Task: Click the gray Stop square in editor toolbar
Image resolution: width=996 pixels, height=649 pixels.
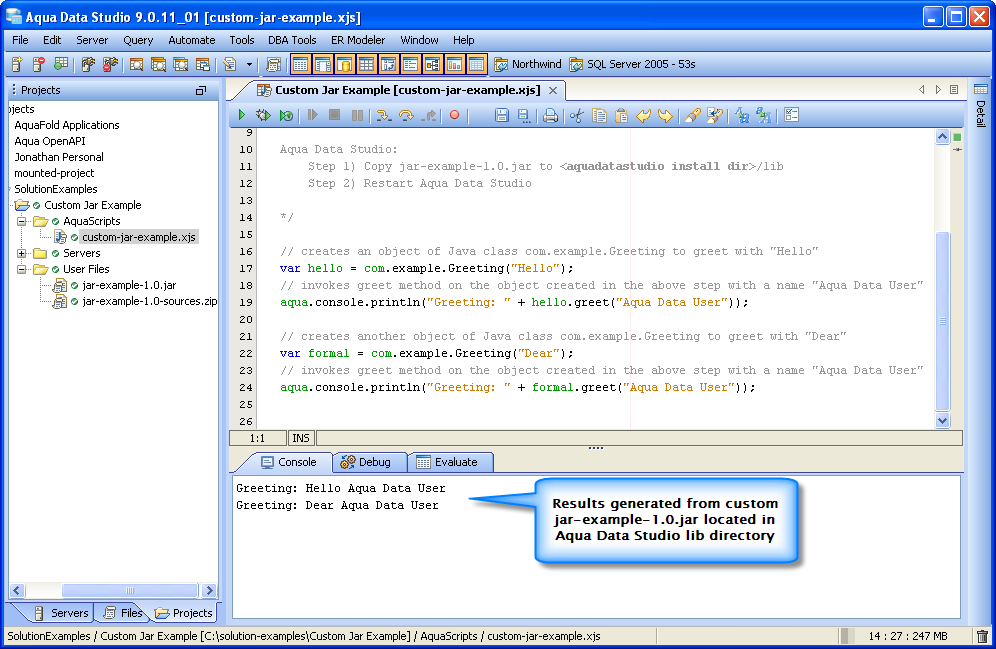Action: coord(335,115)
